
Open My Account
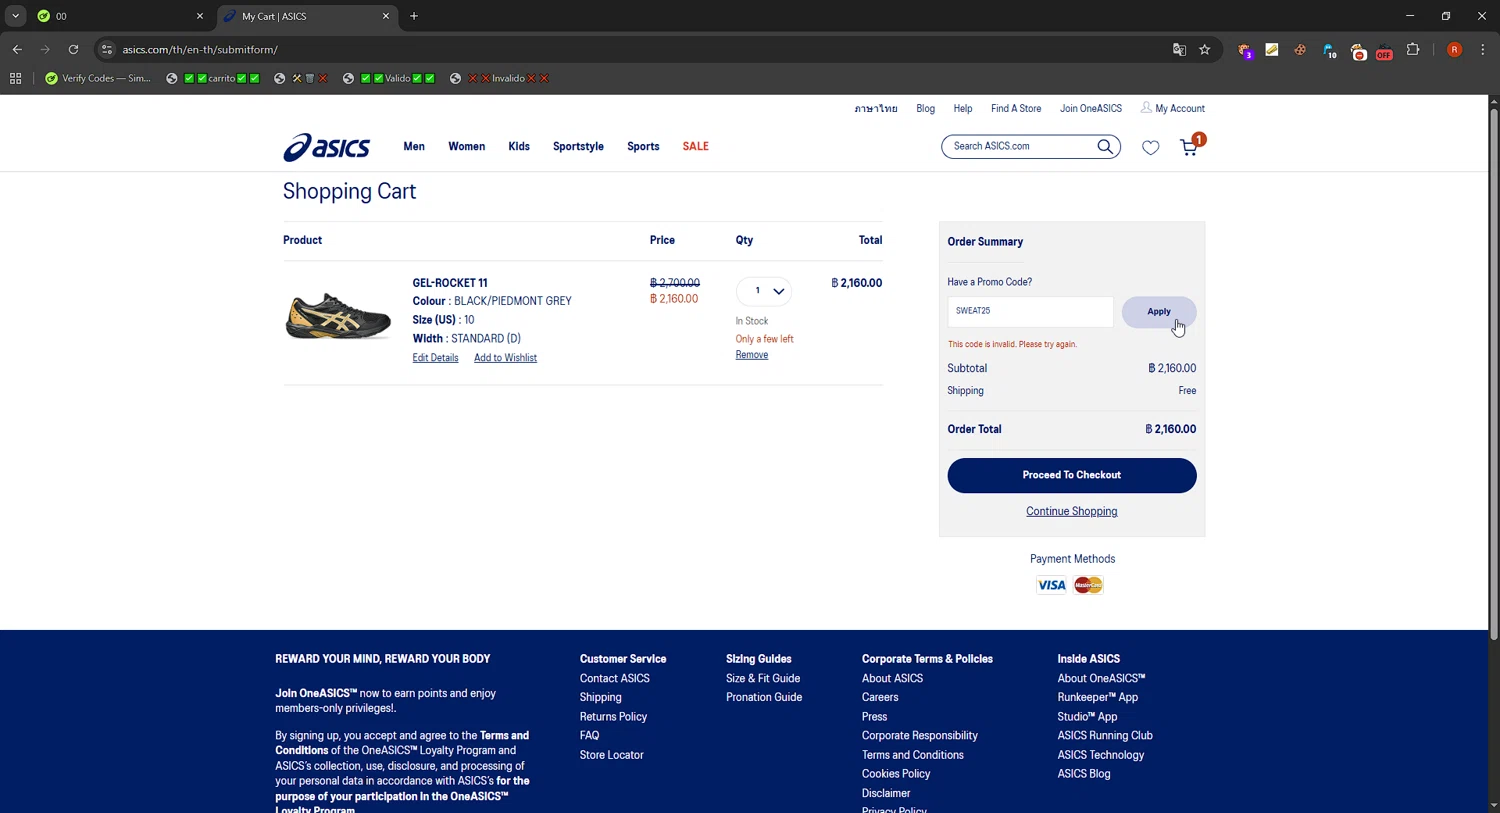(1173, 109)
